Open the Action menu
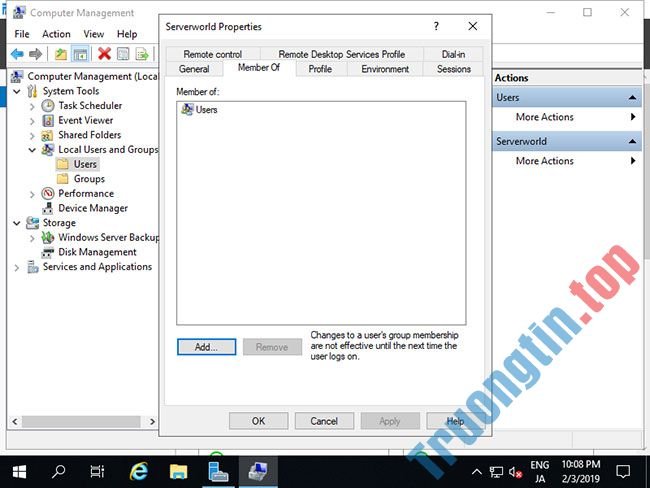This screenshot has width=650, height=488. coord(56,34)
